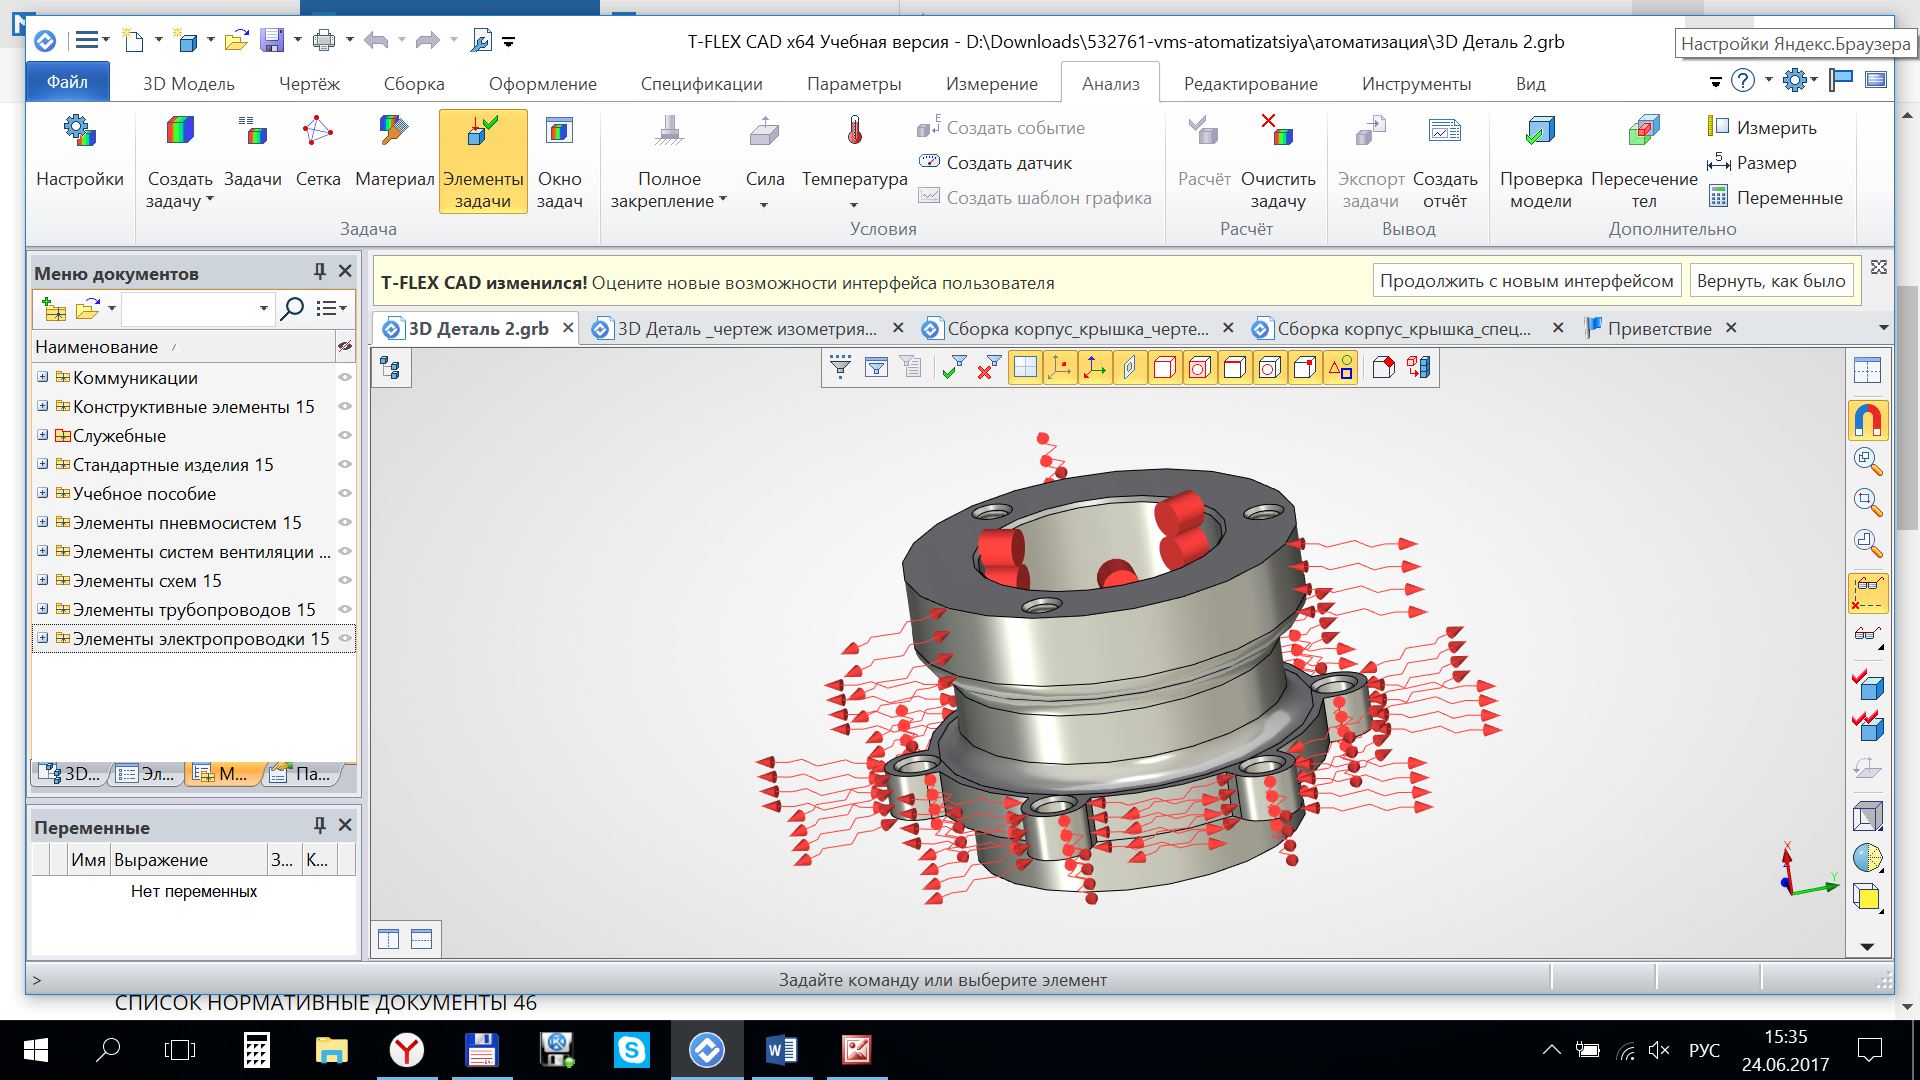This screenshot has width=1920, height=1080.
Task: Click red cross clear filter icon
Action: [x=989, y=367]
